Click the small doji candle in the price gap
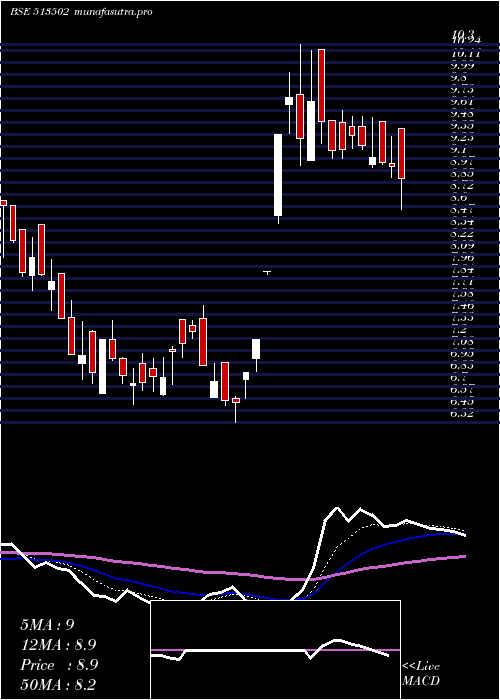The image size is (500, 700). pos(267,272)
